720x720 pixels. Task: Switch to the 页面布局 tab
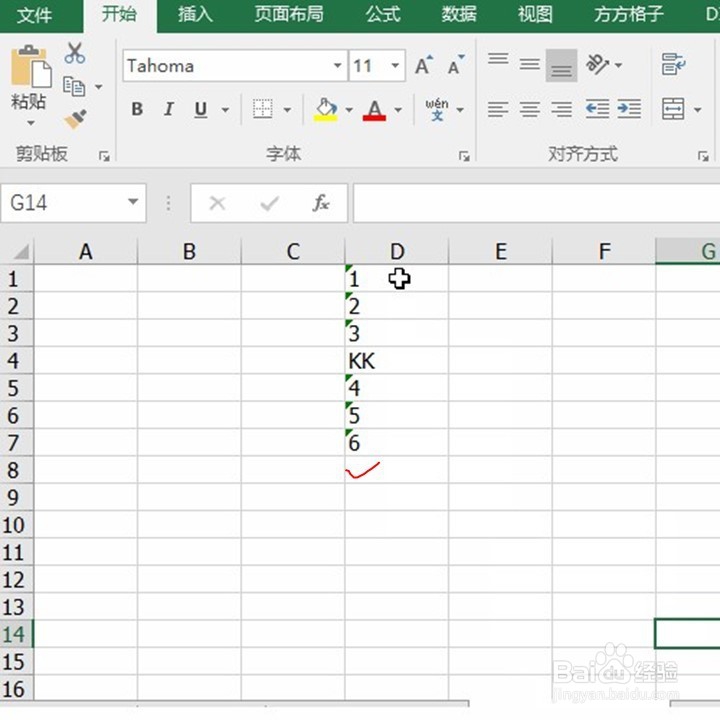click(x=289, y=14)
